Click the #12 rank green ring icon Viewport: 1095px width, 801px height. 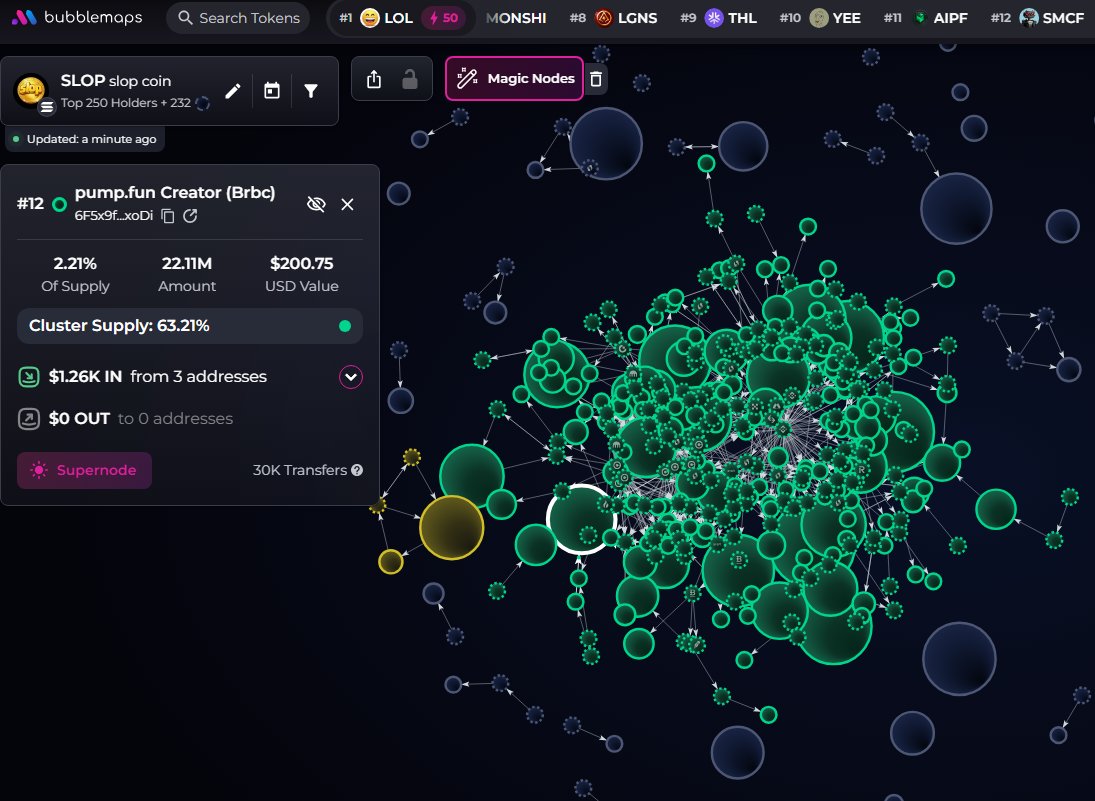pos(60,204)
